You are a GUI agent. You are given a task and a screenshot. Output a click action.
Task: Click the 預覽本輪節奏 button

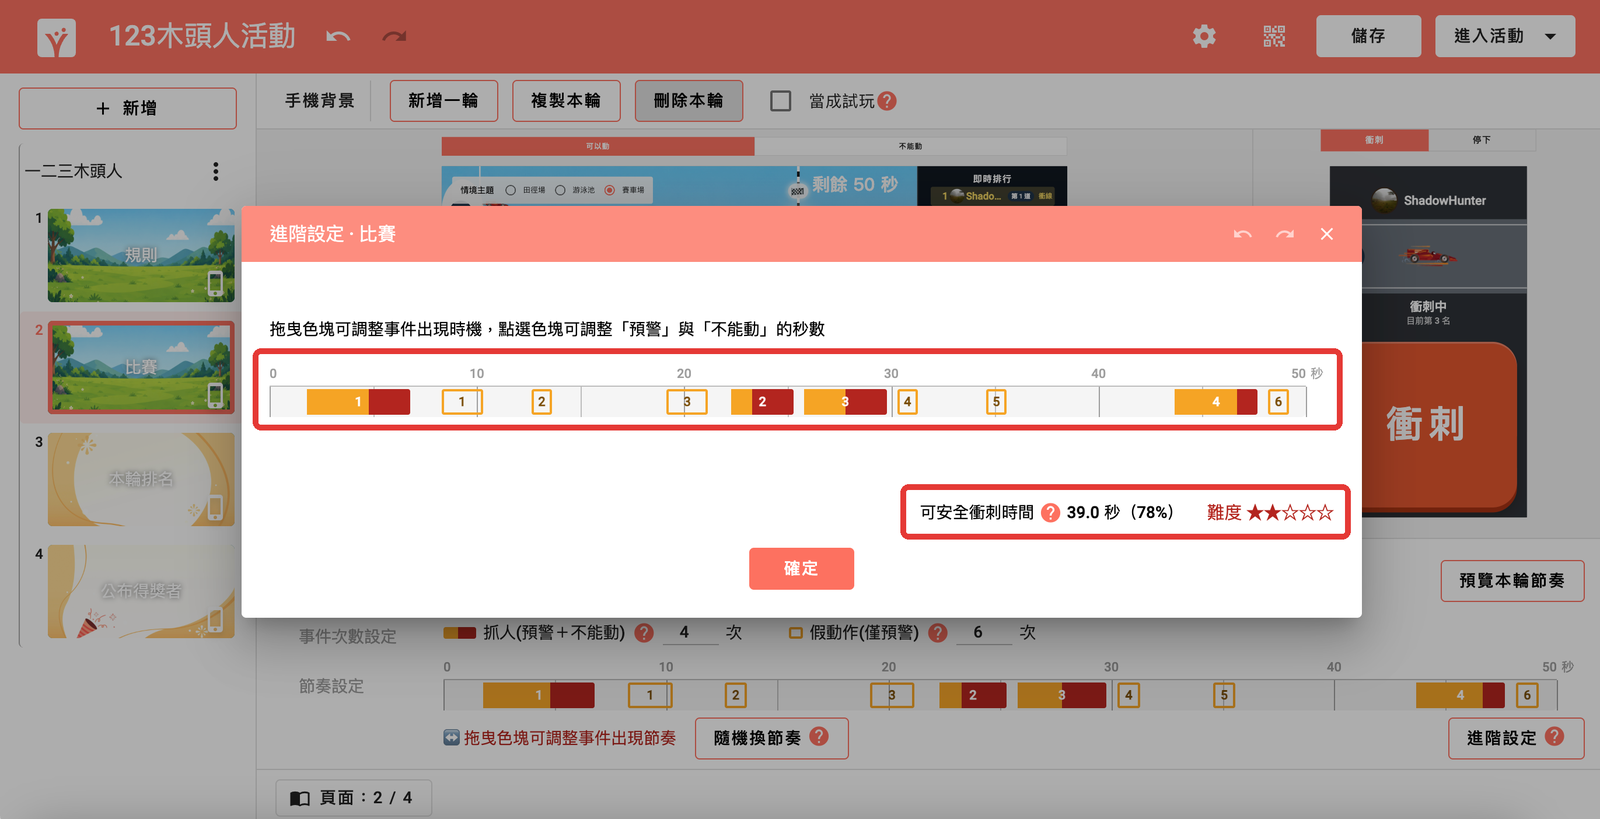point(1512,581)
